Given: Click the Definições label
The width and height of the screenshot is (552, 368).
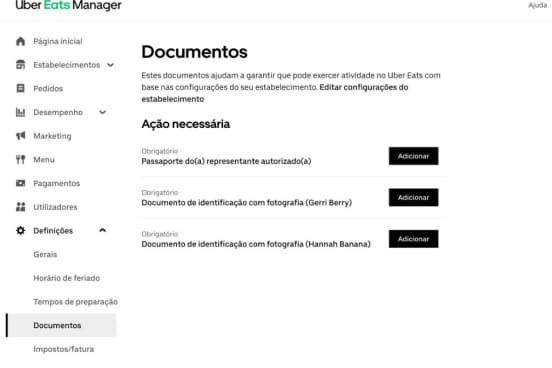Looking at the screenshot, I should [x=53, y=231].
